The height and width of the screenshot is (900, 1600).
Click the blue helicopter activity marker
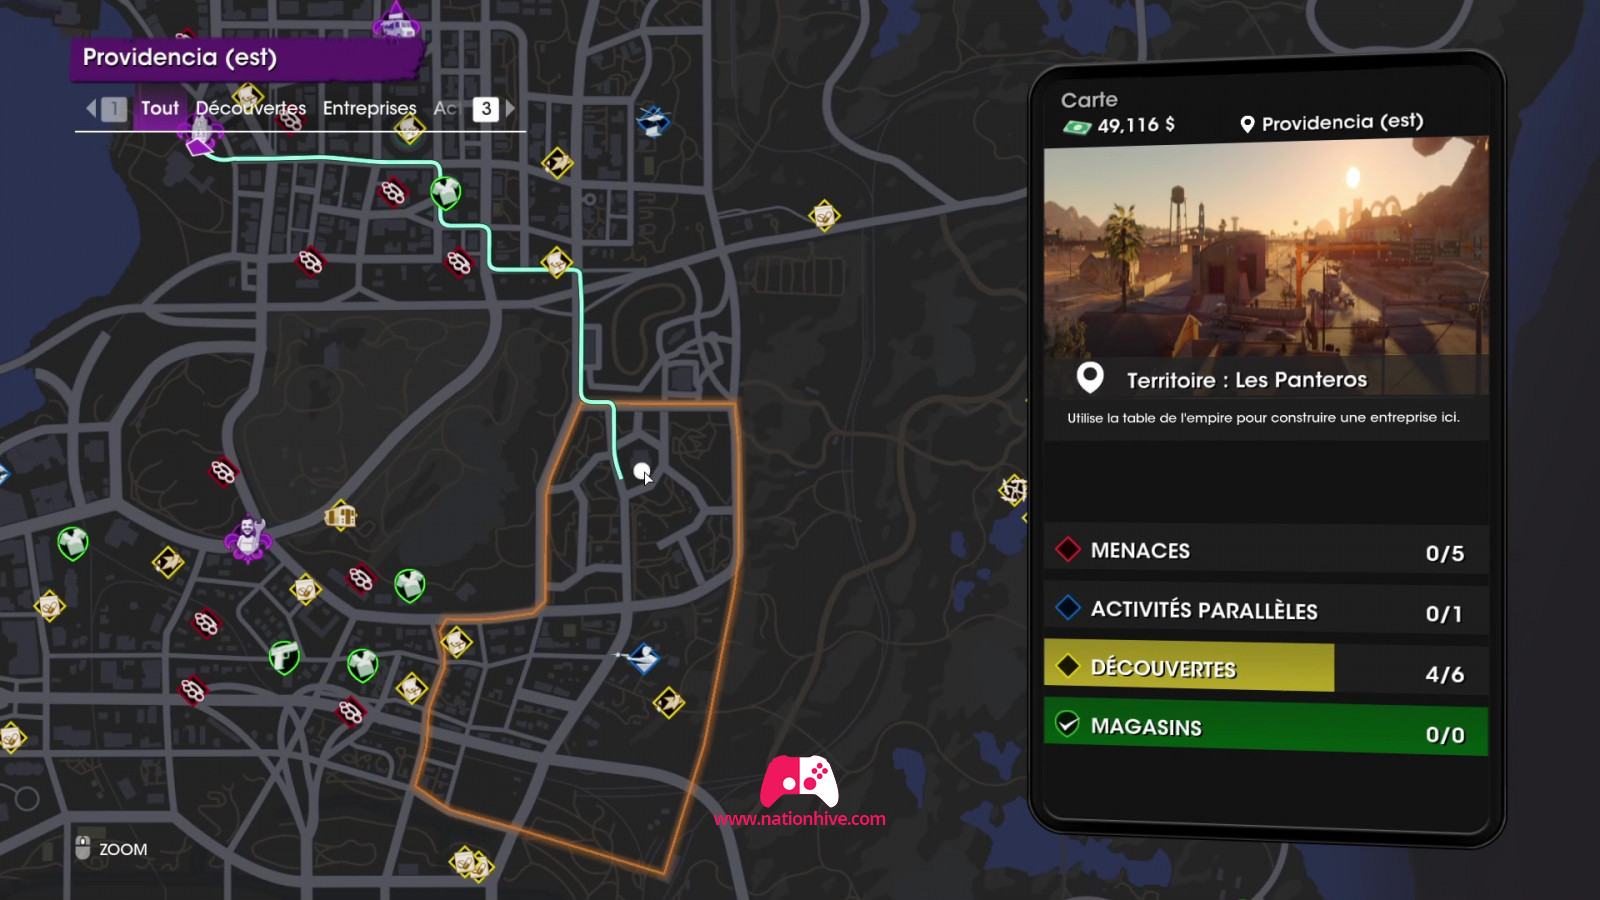[x=653, y=122]
